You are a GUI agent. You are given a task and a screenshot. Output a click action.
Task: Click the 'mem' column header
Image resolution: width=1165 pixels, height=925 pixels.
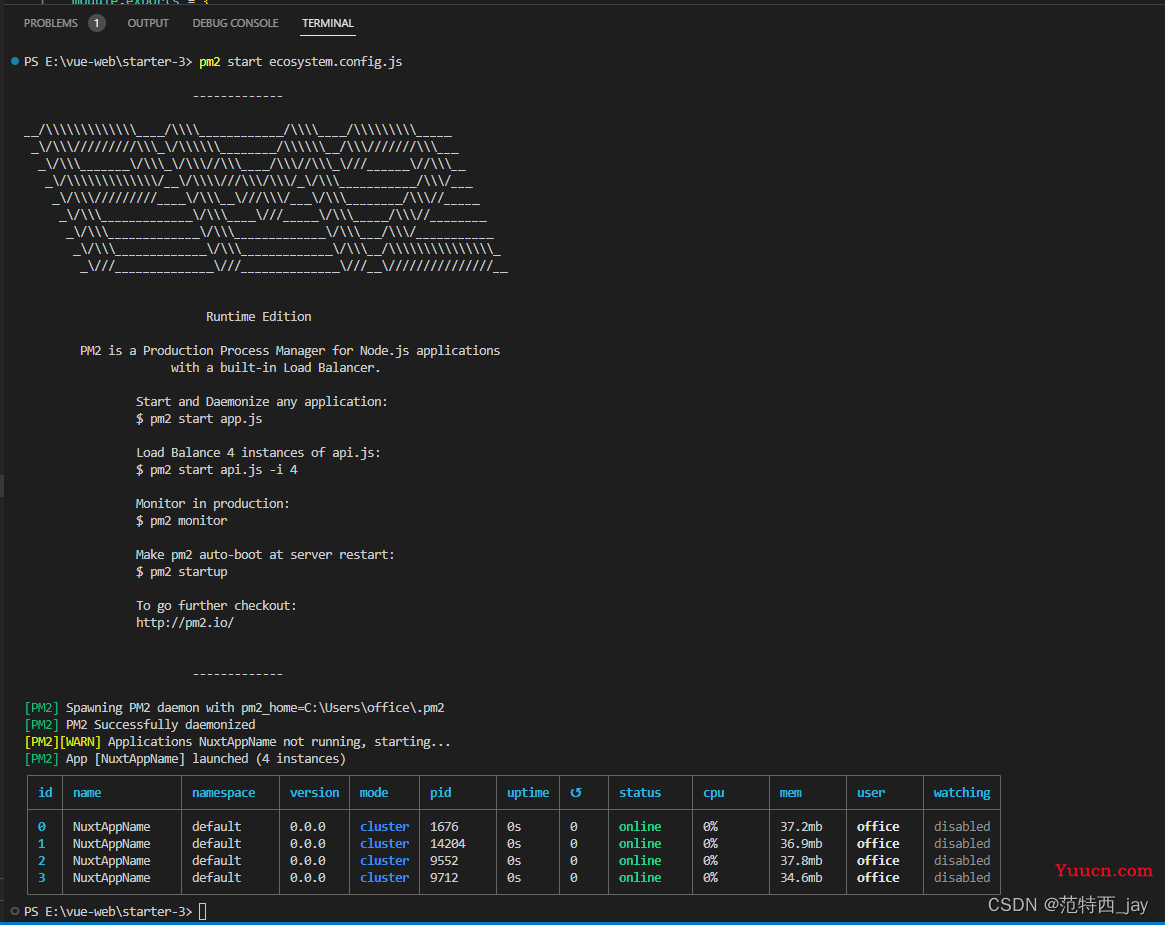pyautogui.click(x=791, y=793)
